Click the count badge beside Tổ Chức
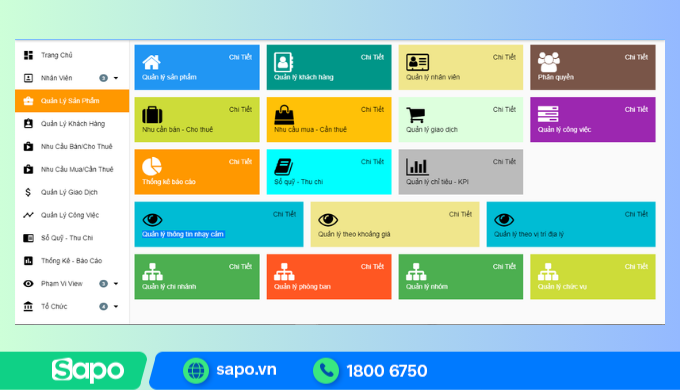The image size is (680, 390). click(103, 306)
